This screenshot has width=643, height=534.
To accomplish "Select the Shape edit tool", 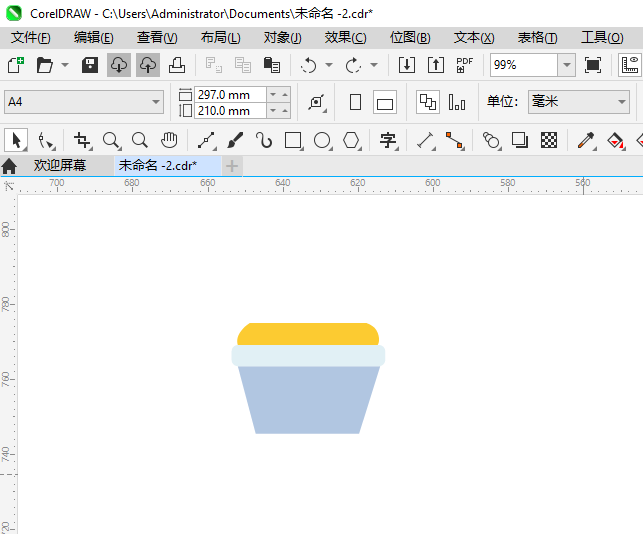I will (46, 141).
